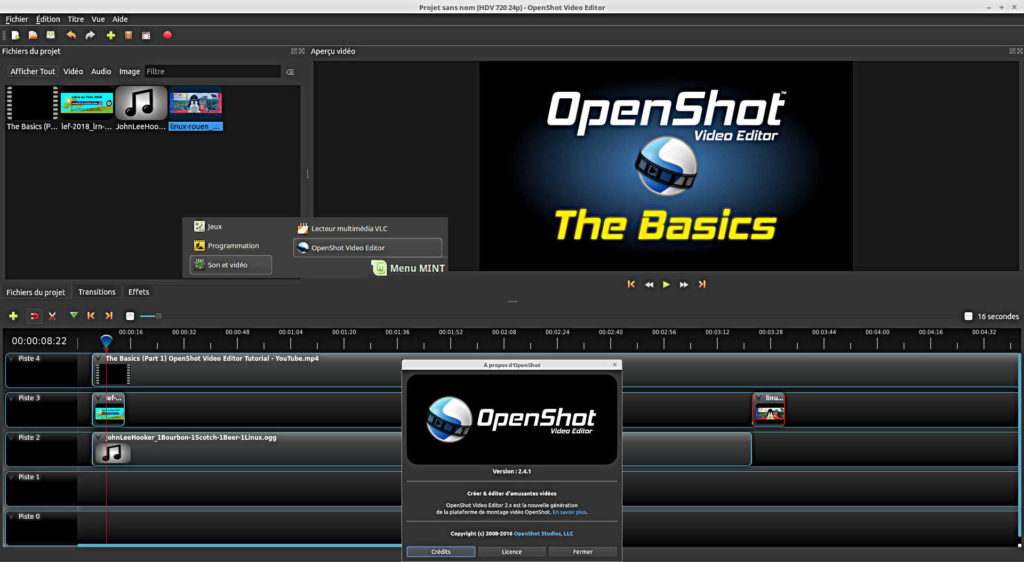The height and width of the screenshot is (562, 1024).
Task: Launch OpenShot Video Editor from menu
Action: click(x=368, y=248)
